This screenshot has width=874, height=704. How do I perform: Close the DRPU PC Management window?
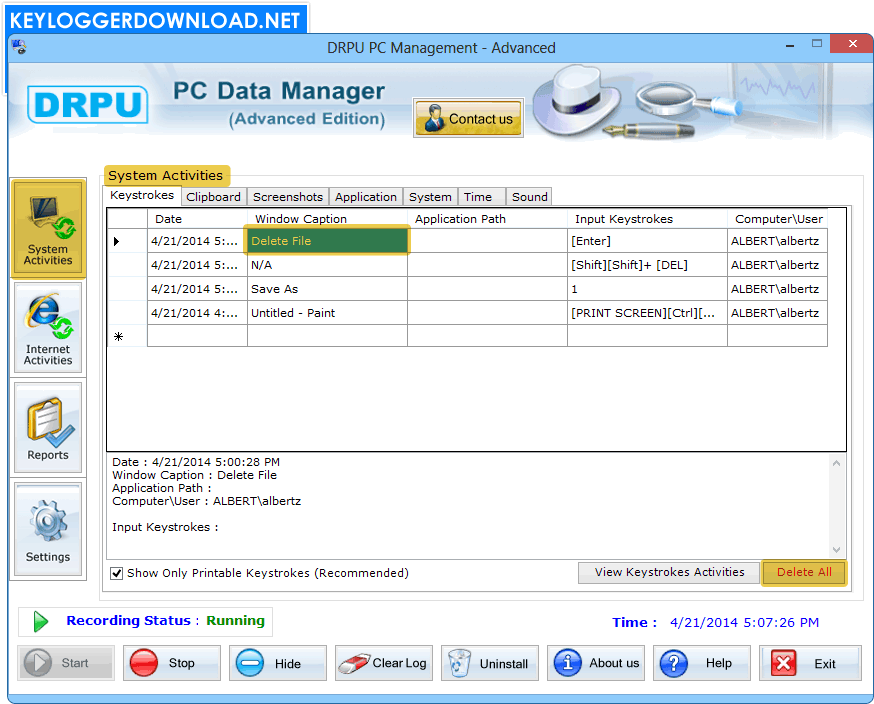[852, 43]
